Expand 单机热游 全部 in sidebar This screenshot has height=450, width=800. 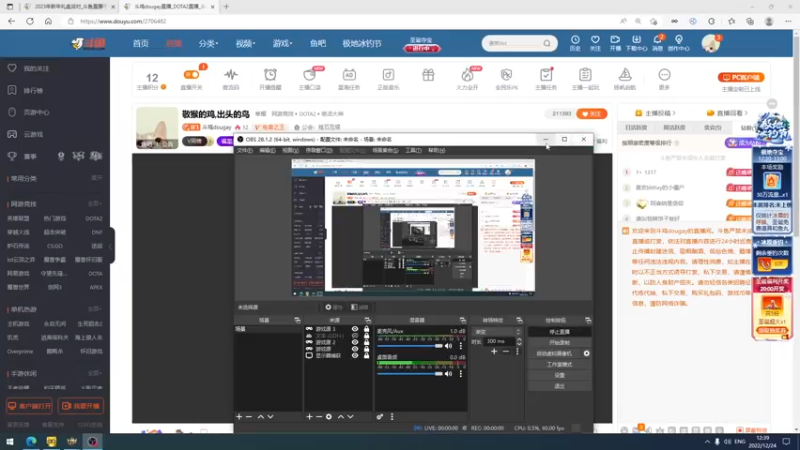pos(94,309)
